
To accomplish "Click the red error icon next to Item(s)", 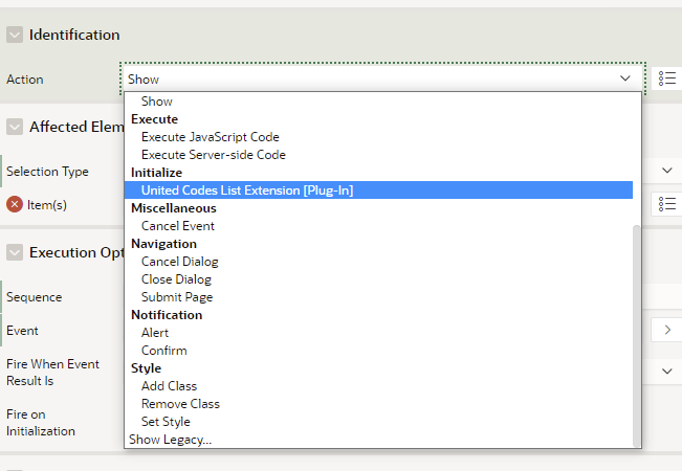I will (x=14, y=204).
